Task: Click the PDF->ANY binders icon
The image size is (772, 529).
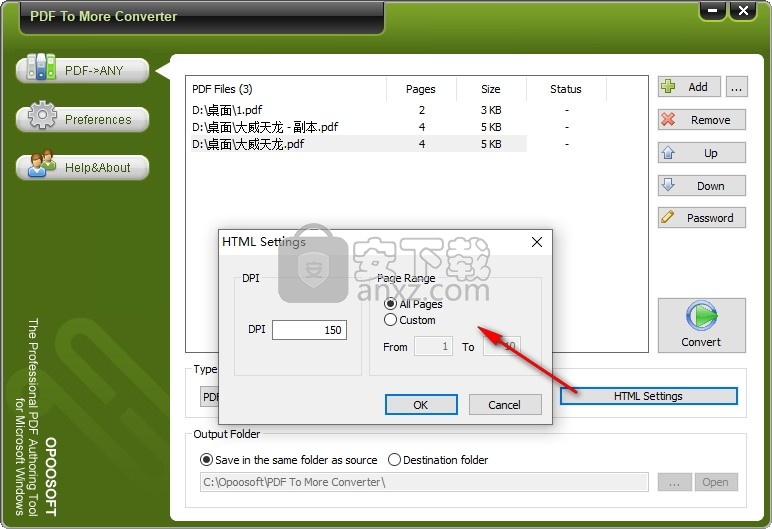Action: 41,67
